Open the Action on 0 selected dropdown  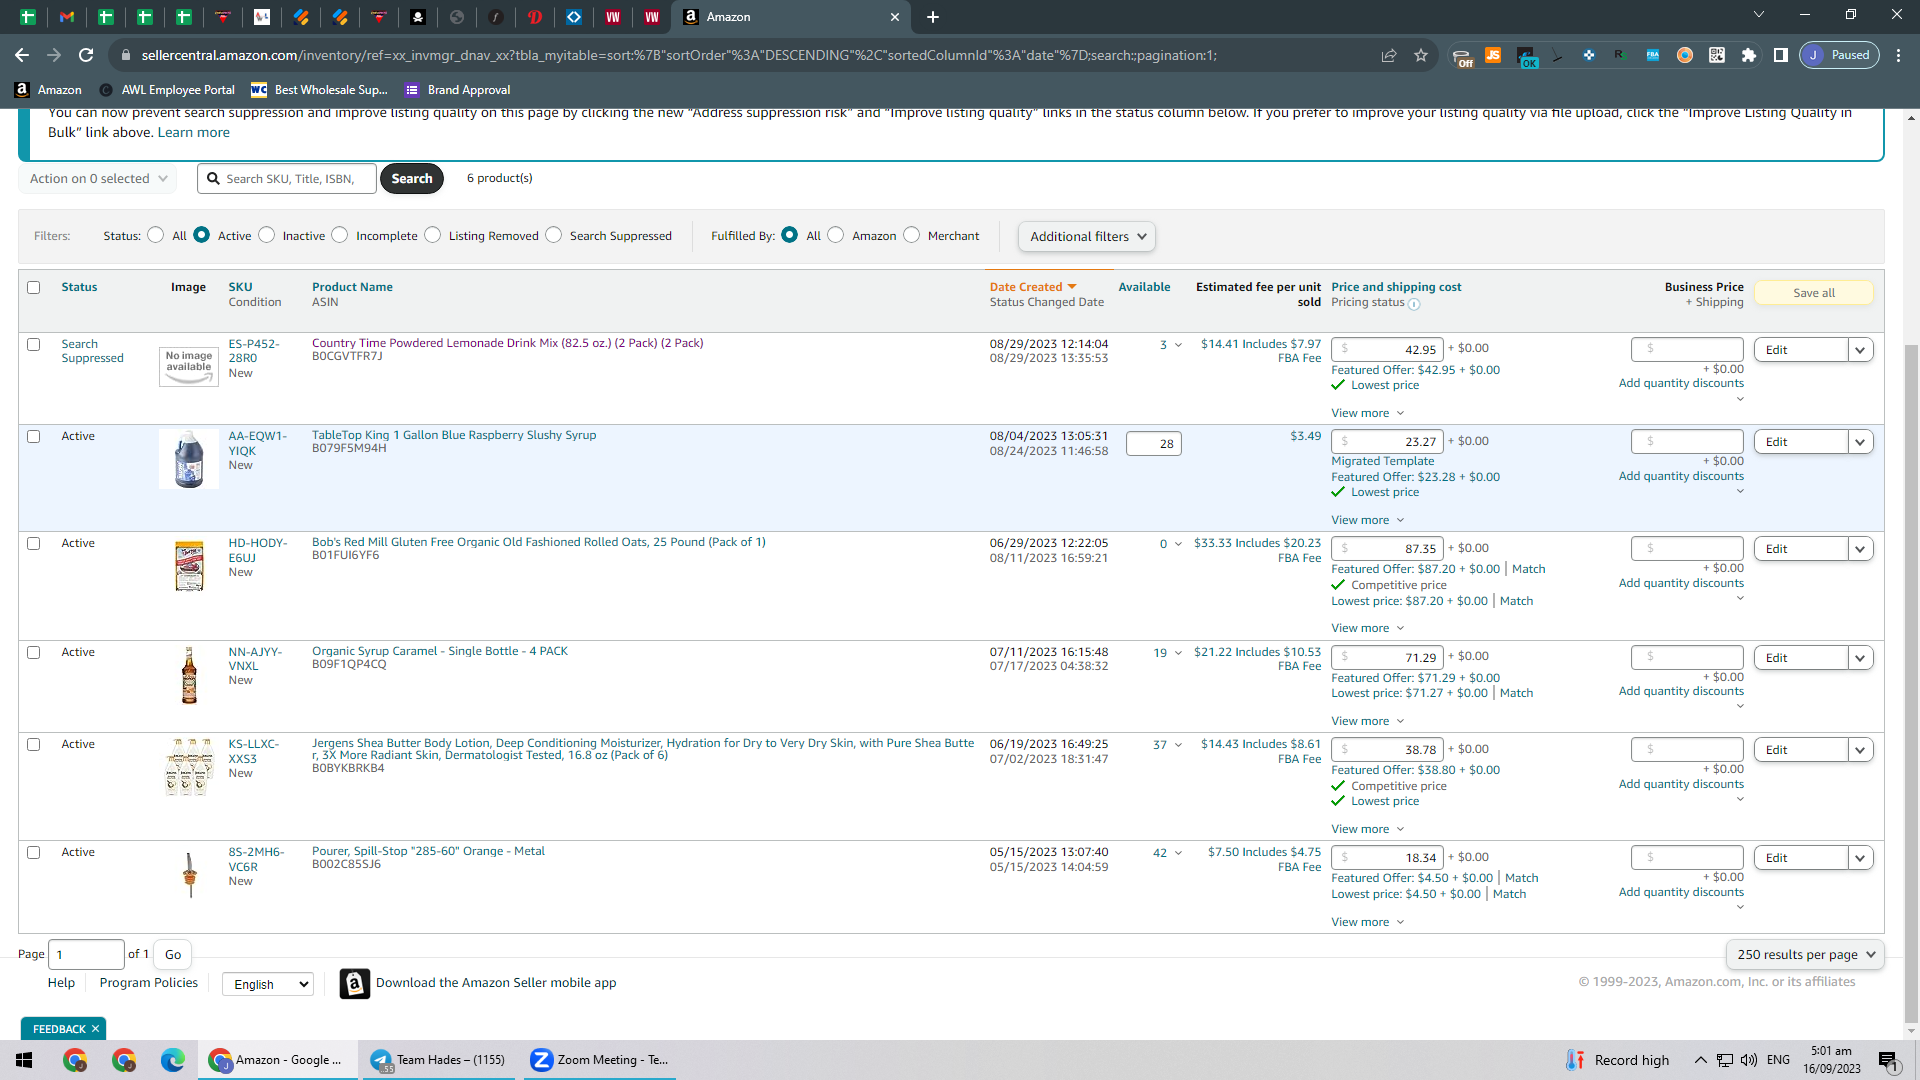[98, 179]
